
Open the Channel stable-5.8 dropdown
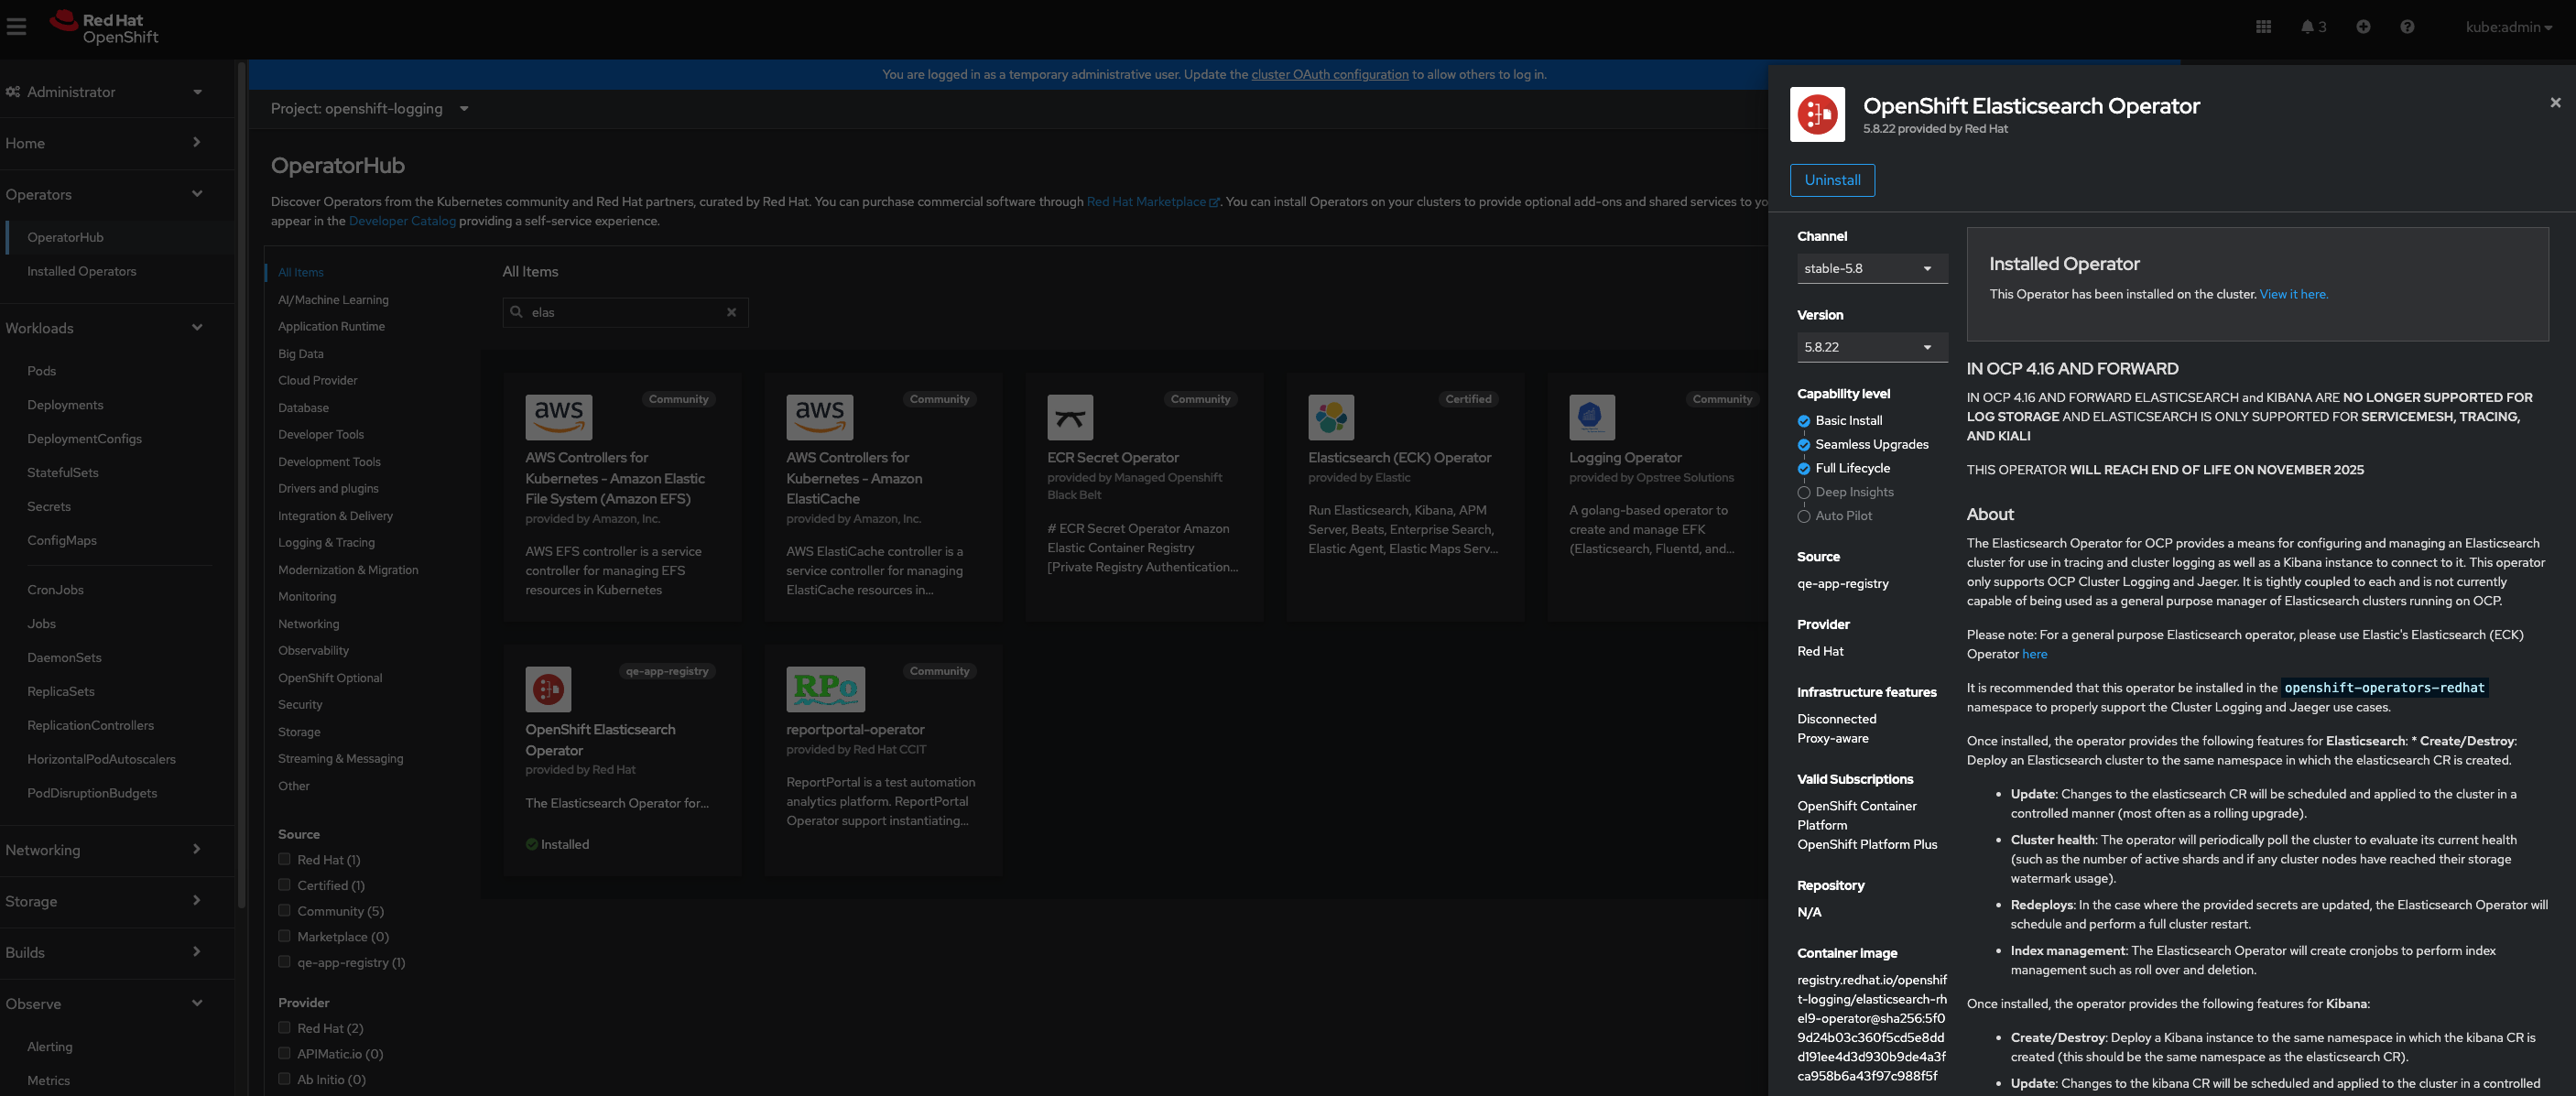pyautogui.click(x=1870, y=268)
